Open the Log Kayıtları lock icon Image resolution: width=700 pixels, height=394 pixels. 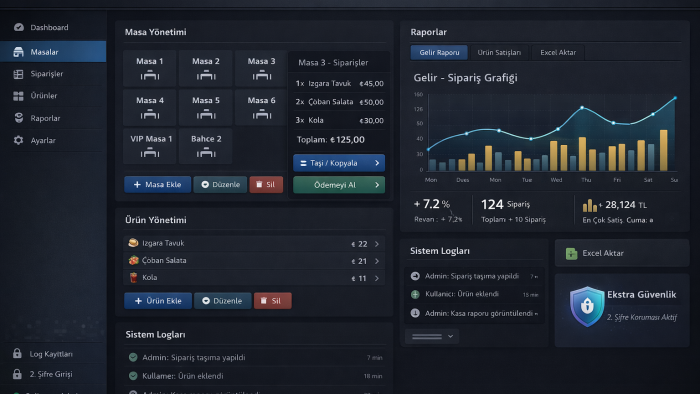pyautogui.click(x=17, y=353)
